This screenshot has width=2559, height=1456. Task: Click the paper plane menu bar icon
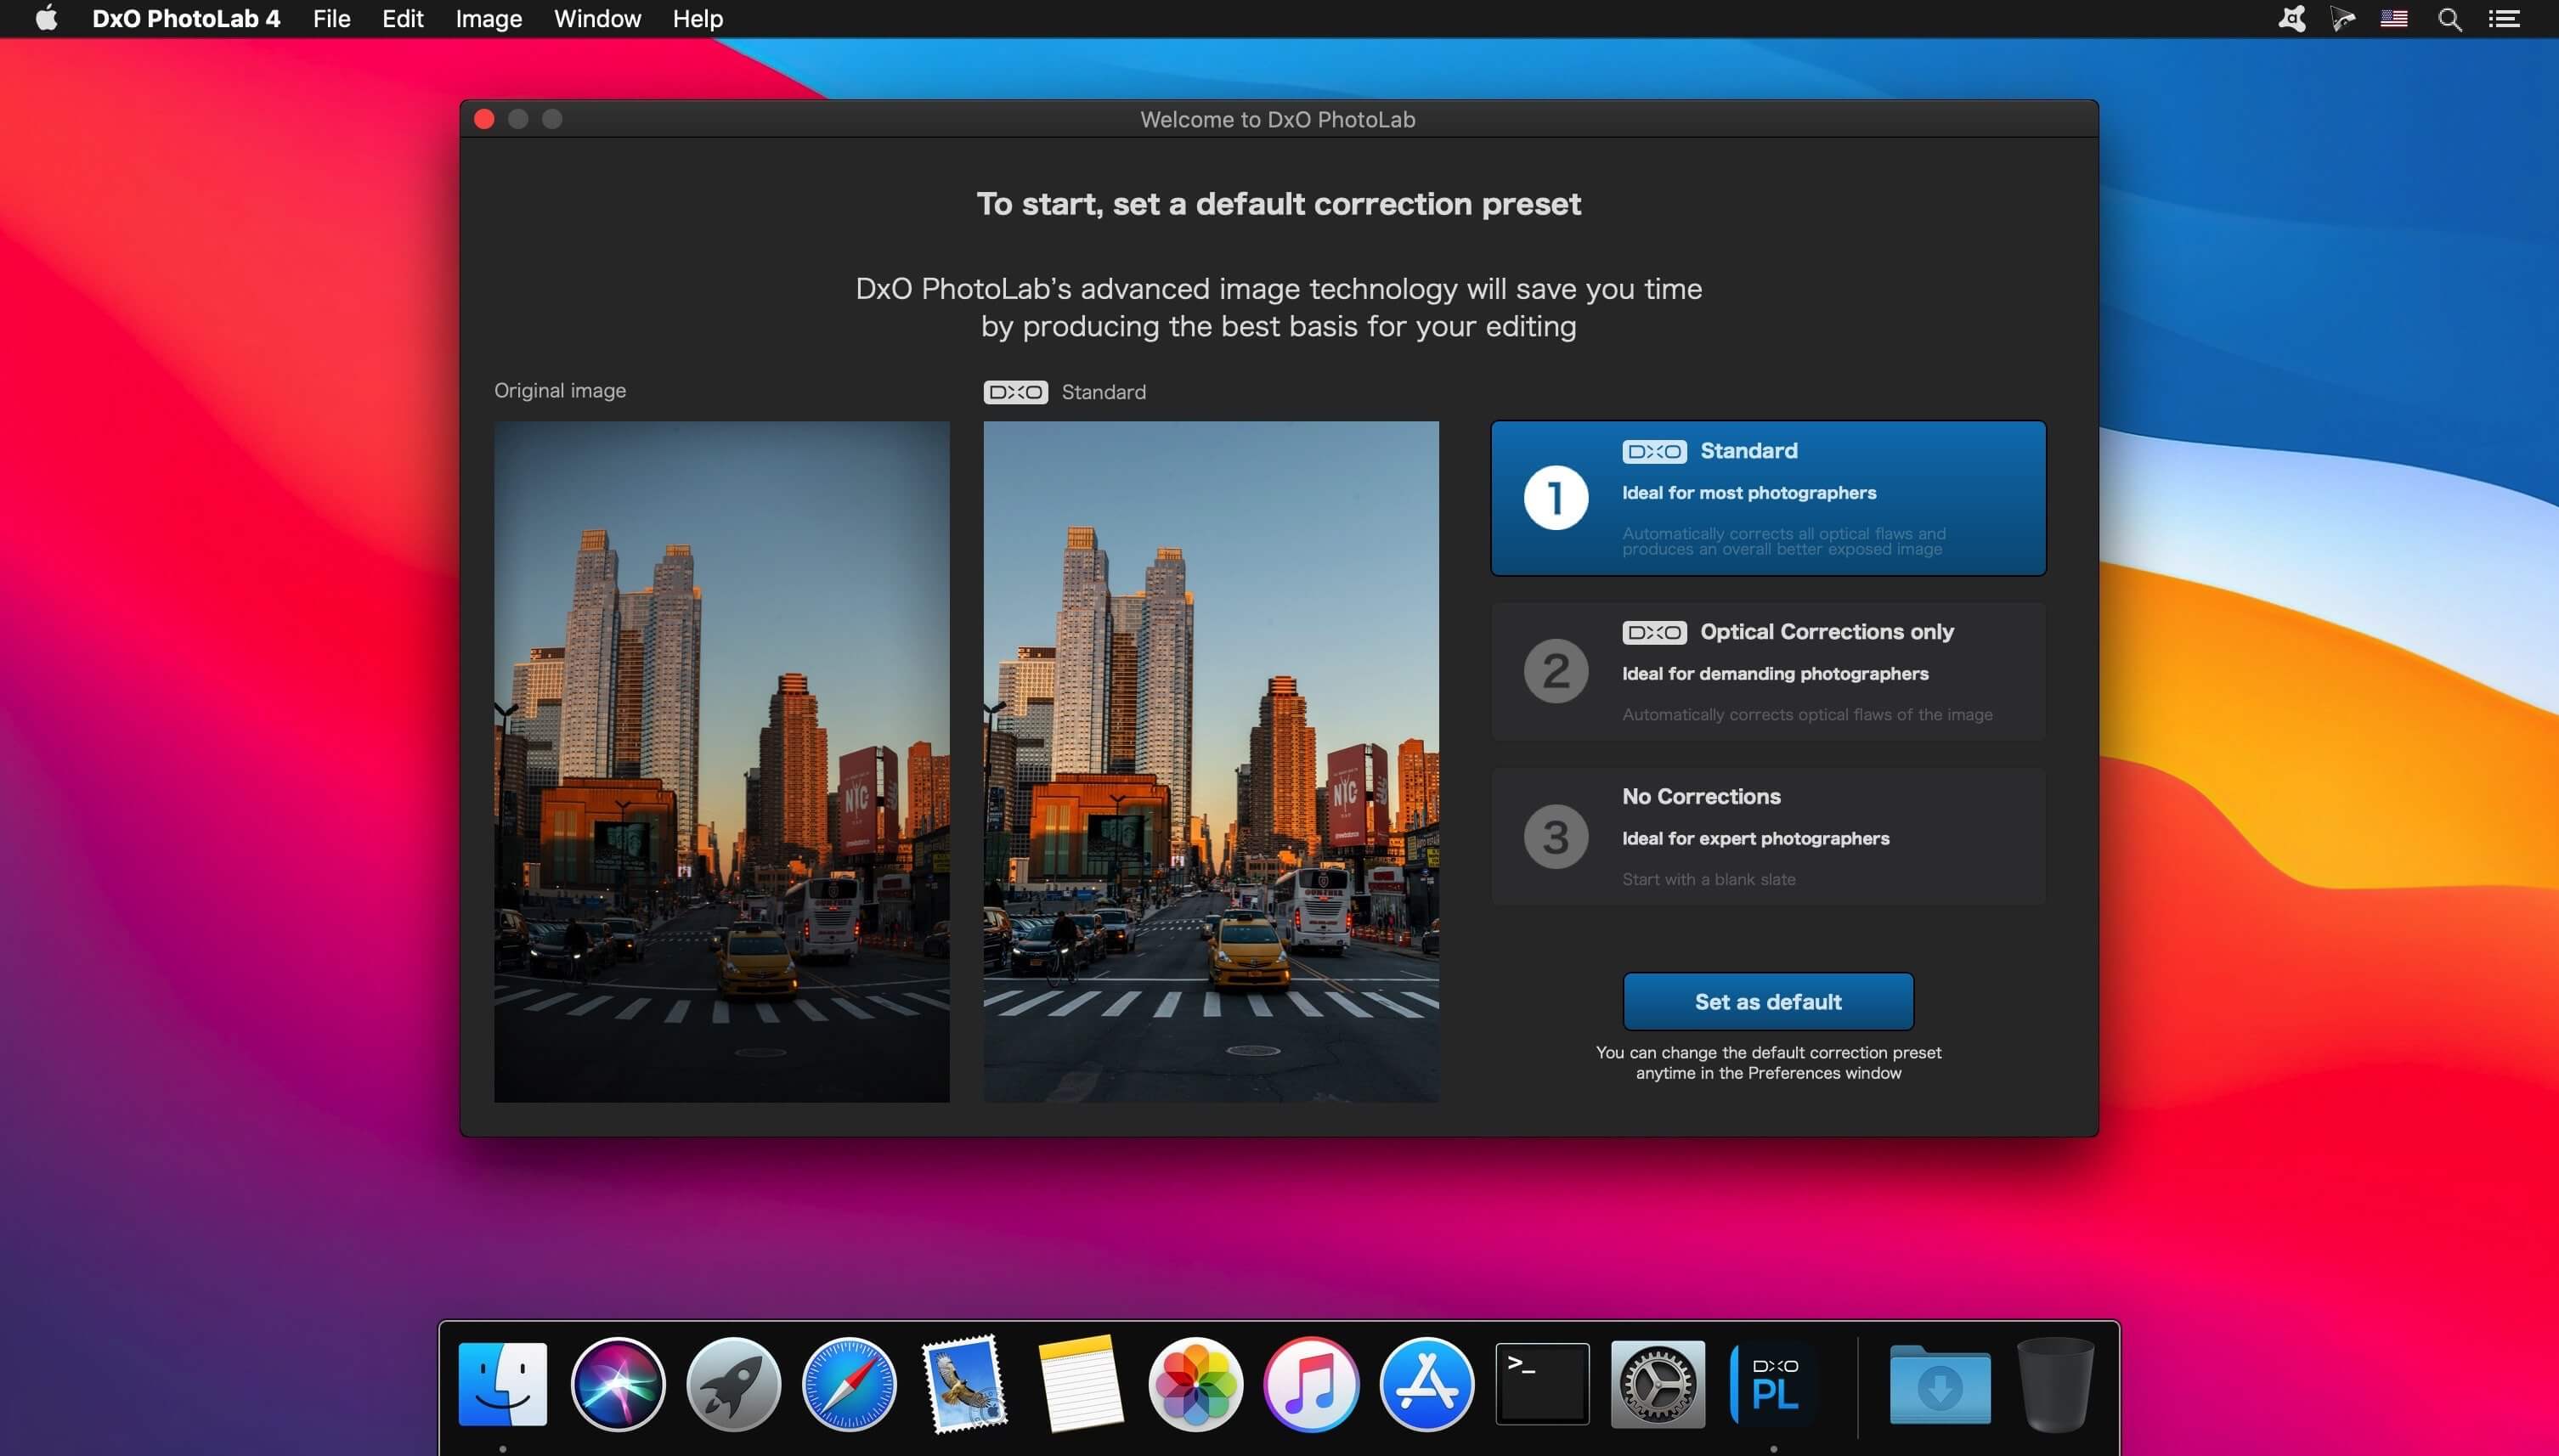coord(2342,19)
